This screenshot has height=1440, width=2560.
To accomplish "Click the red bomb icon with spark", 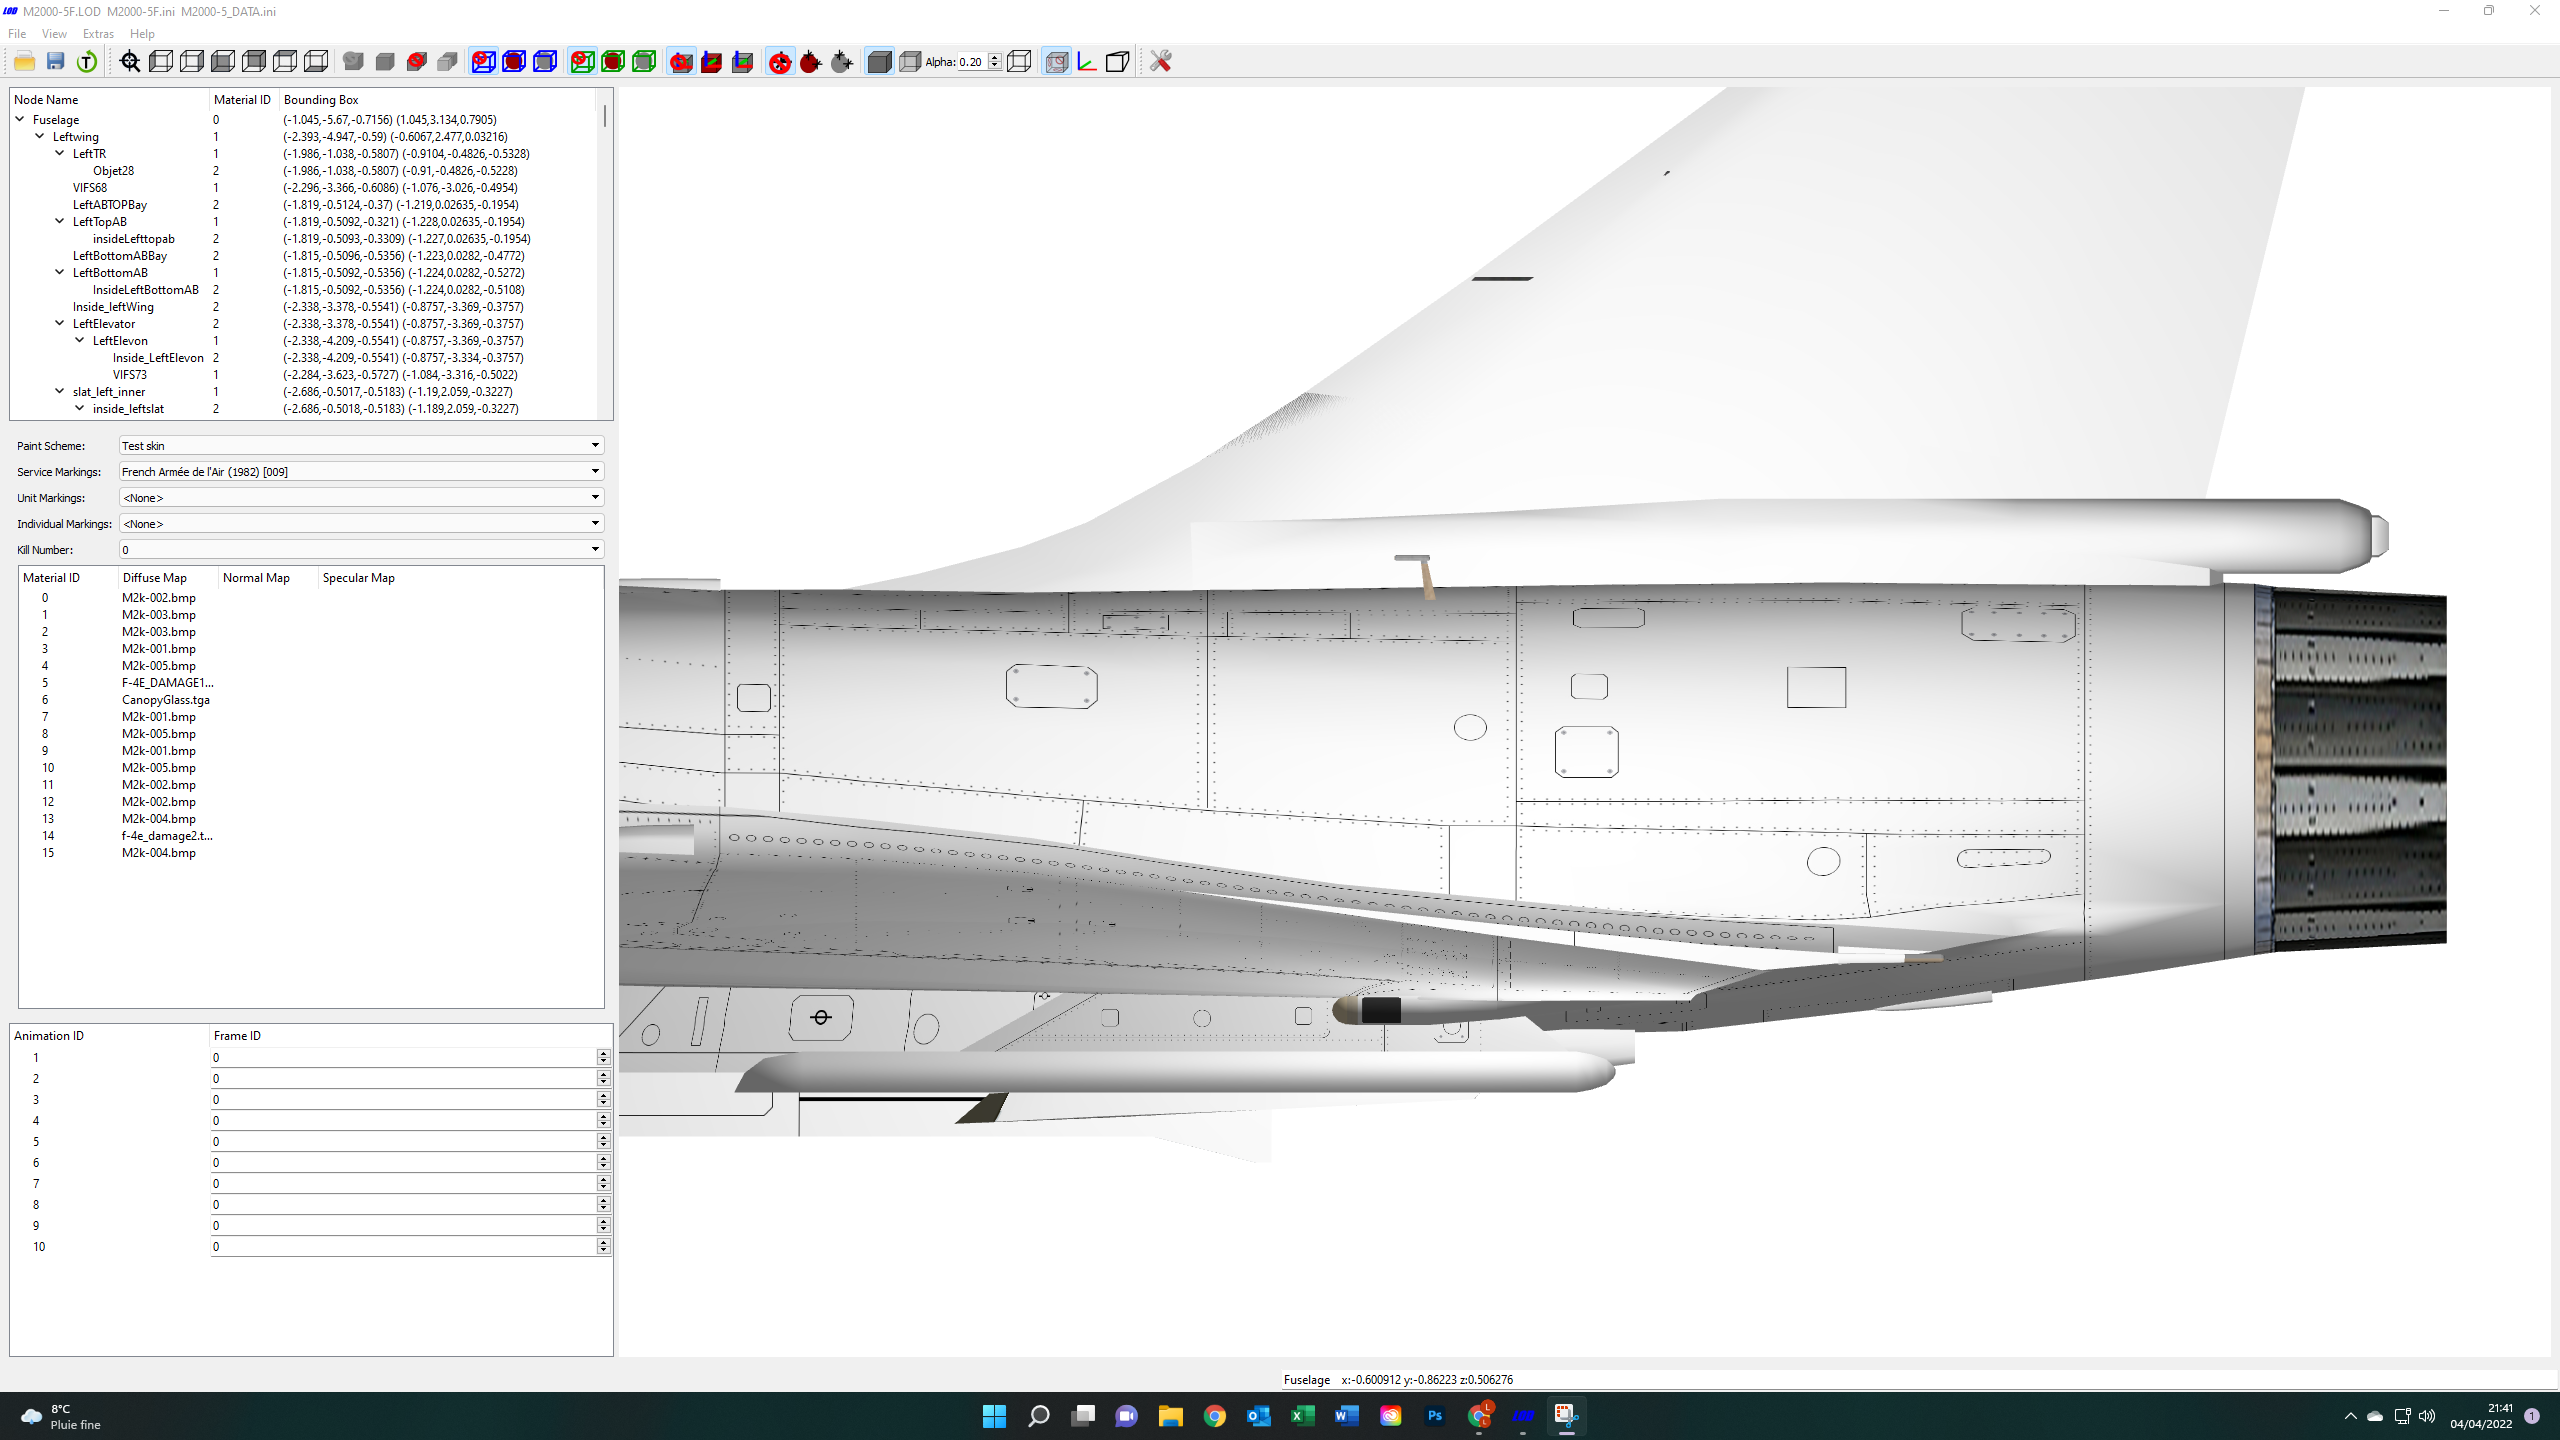I will tap(811, 62).
